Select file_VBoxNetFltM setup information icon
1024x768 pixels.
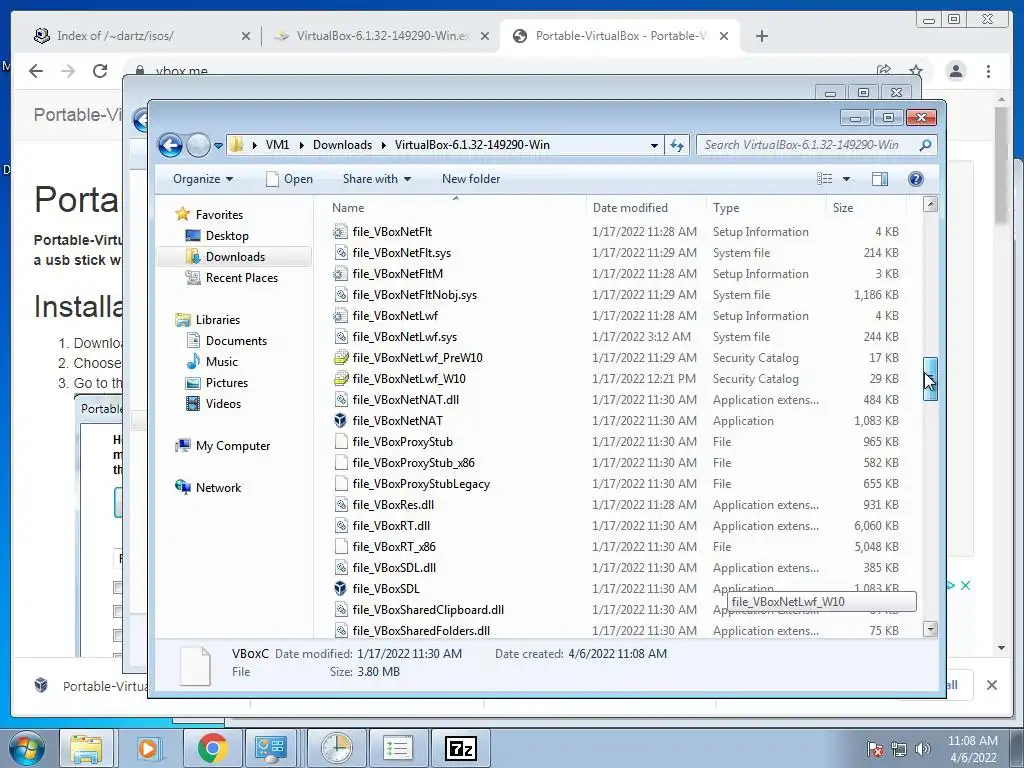[x=340, y=274]
